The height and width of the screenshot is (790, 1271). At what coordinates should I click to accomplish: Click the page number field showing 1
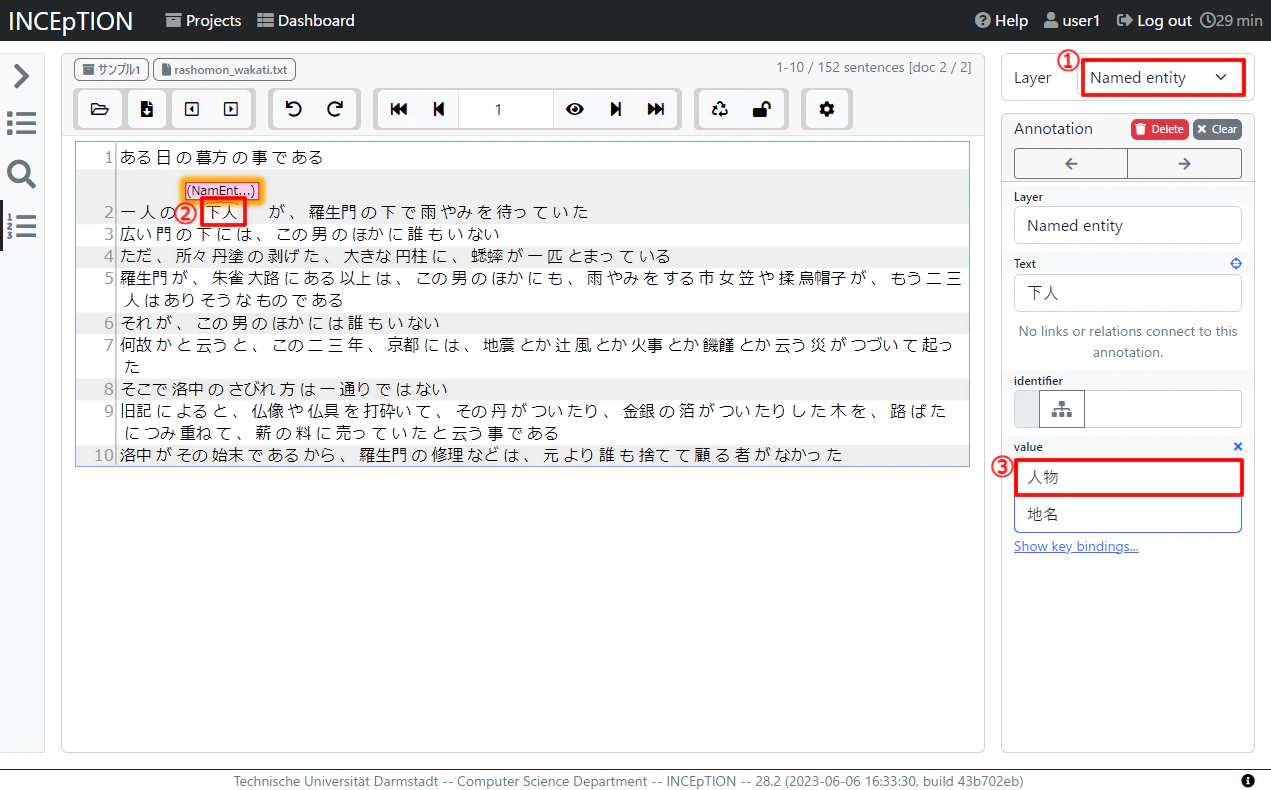pos(505,109)
